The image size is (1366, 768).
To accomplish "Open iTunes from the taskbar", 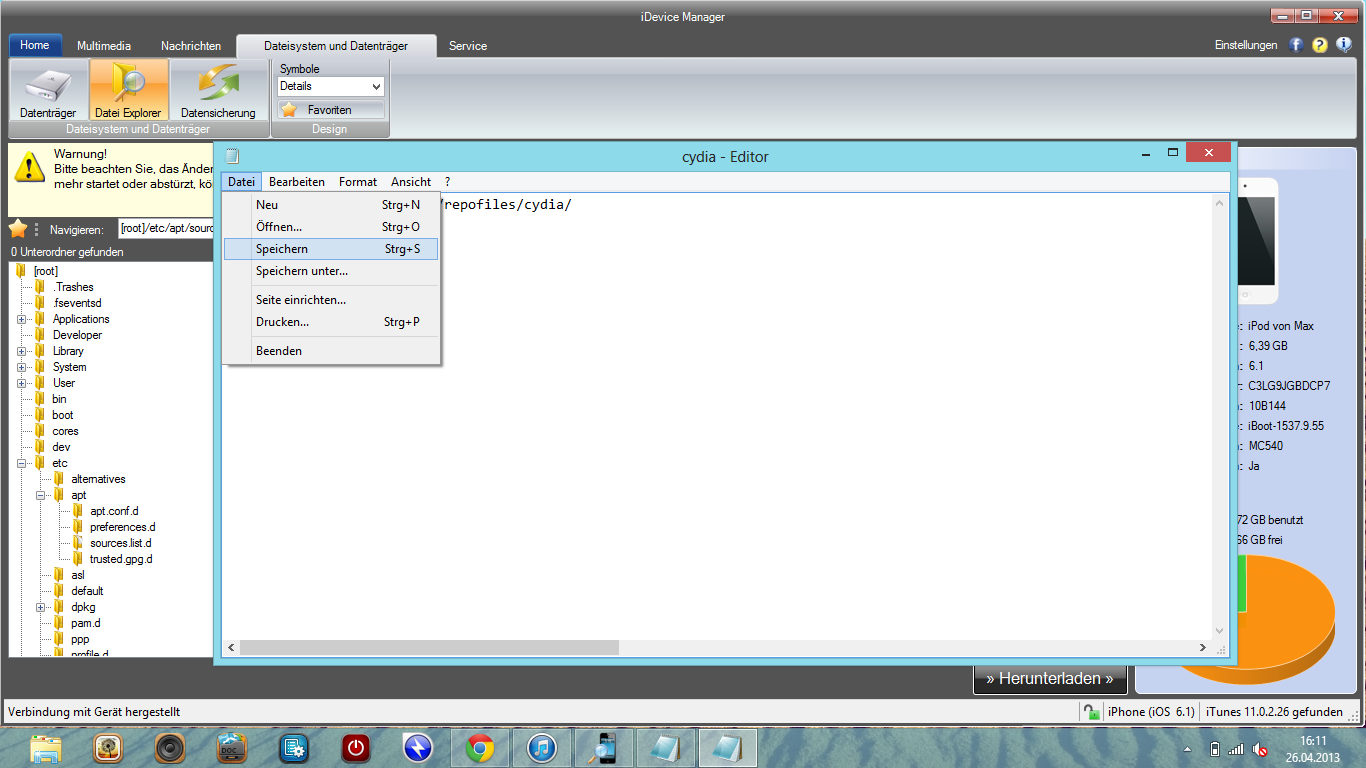I will 542,748.
